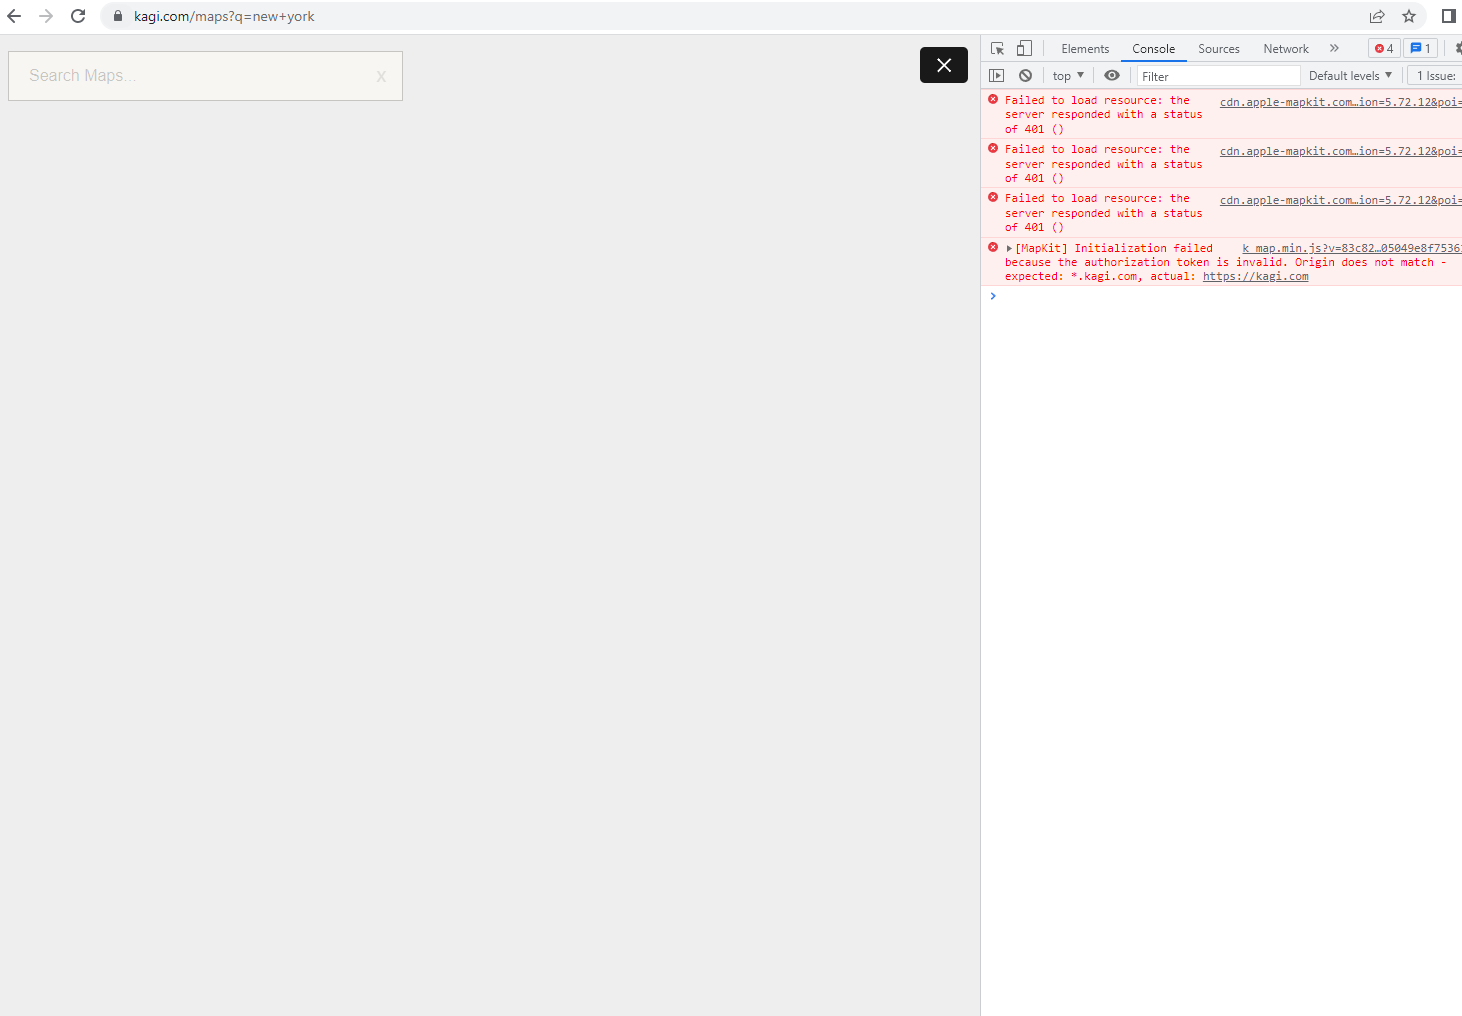1462x1016 pixels.
Task: Create a live expression with eye icon
Action: tap(1112, 76)
